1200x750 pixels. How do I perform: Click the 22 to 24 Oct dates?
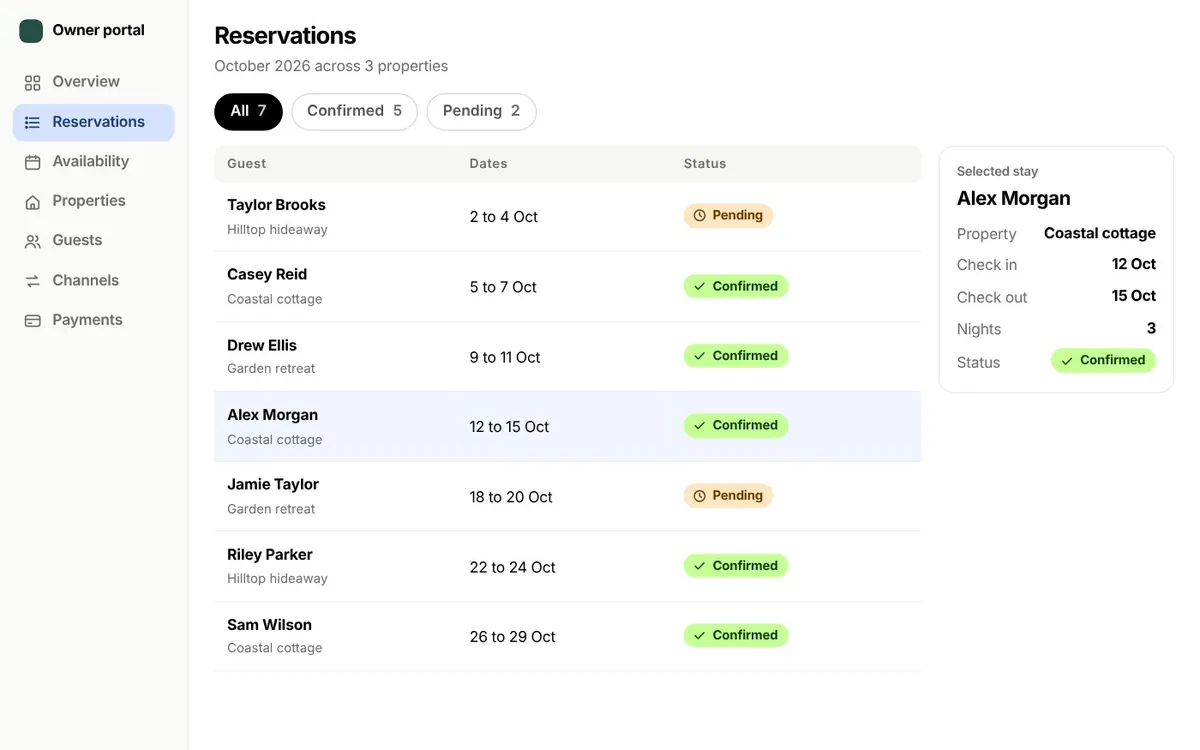coord(512,567)
